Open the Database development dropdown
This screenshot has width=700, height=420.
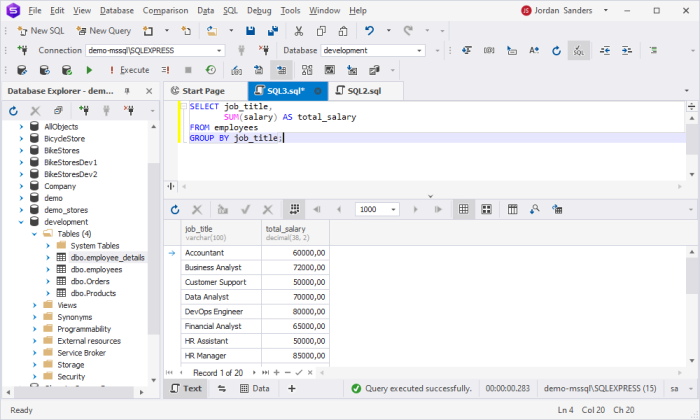pos(420,50)
